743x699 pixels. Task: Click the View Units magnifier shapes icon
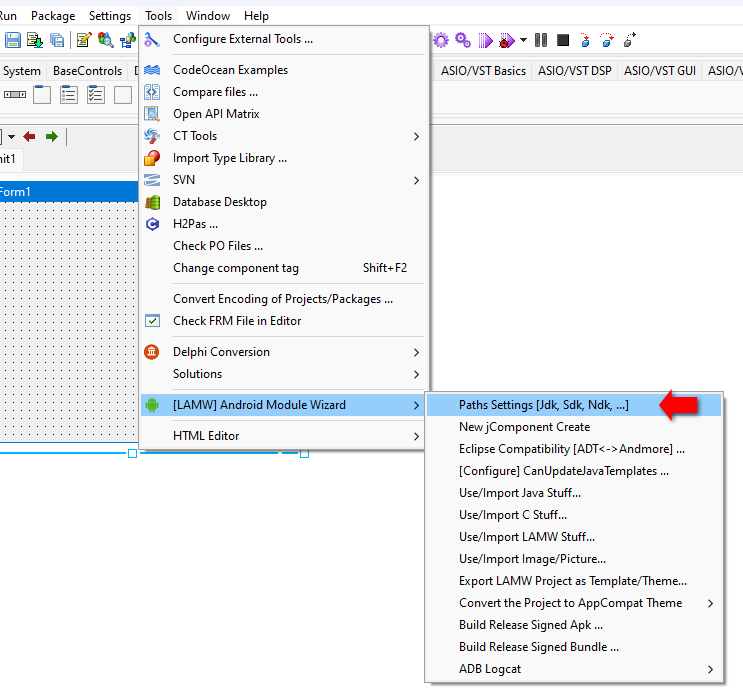[106, 40]
